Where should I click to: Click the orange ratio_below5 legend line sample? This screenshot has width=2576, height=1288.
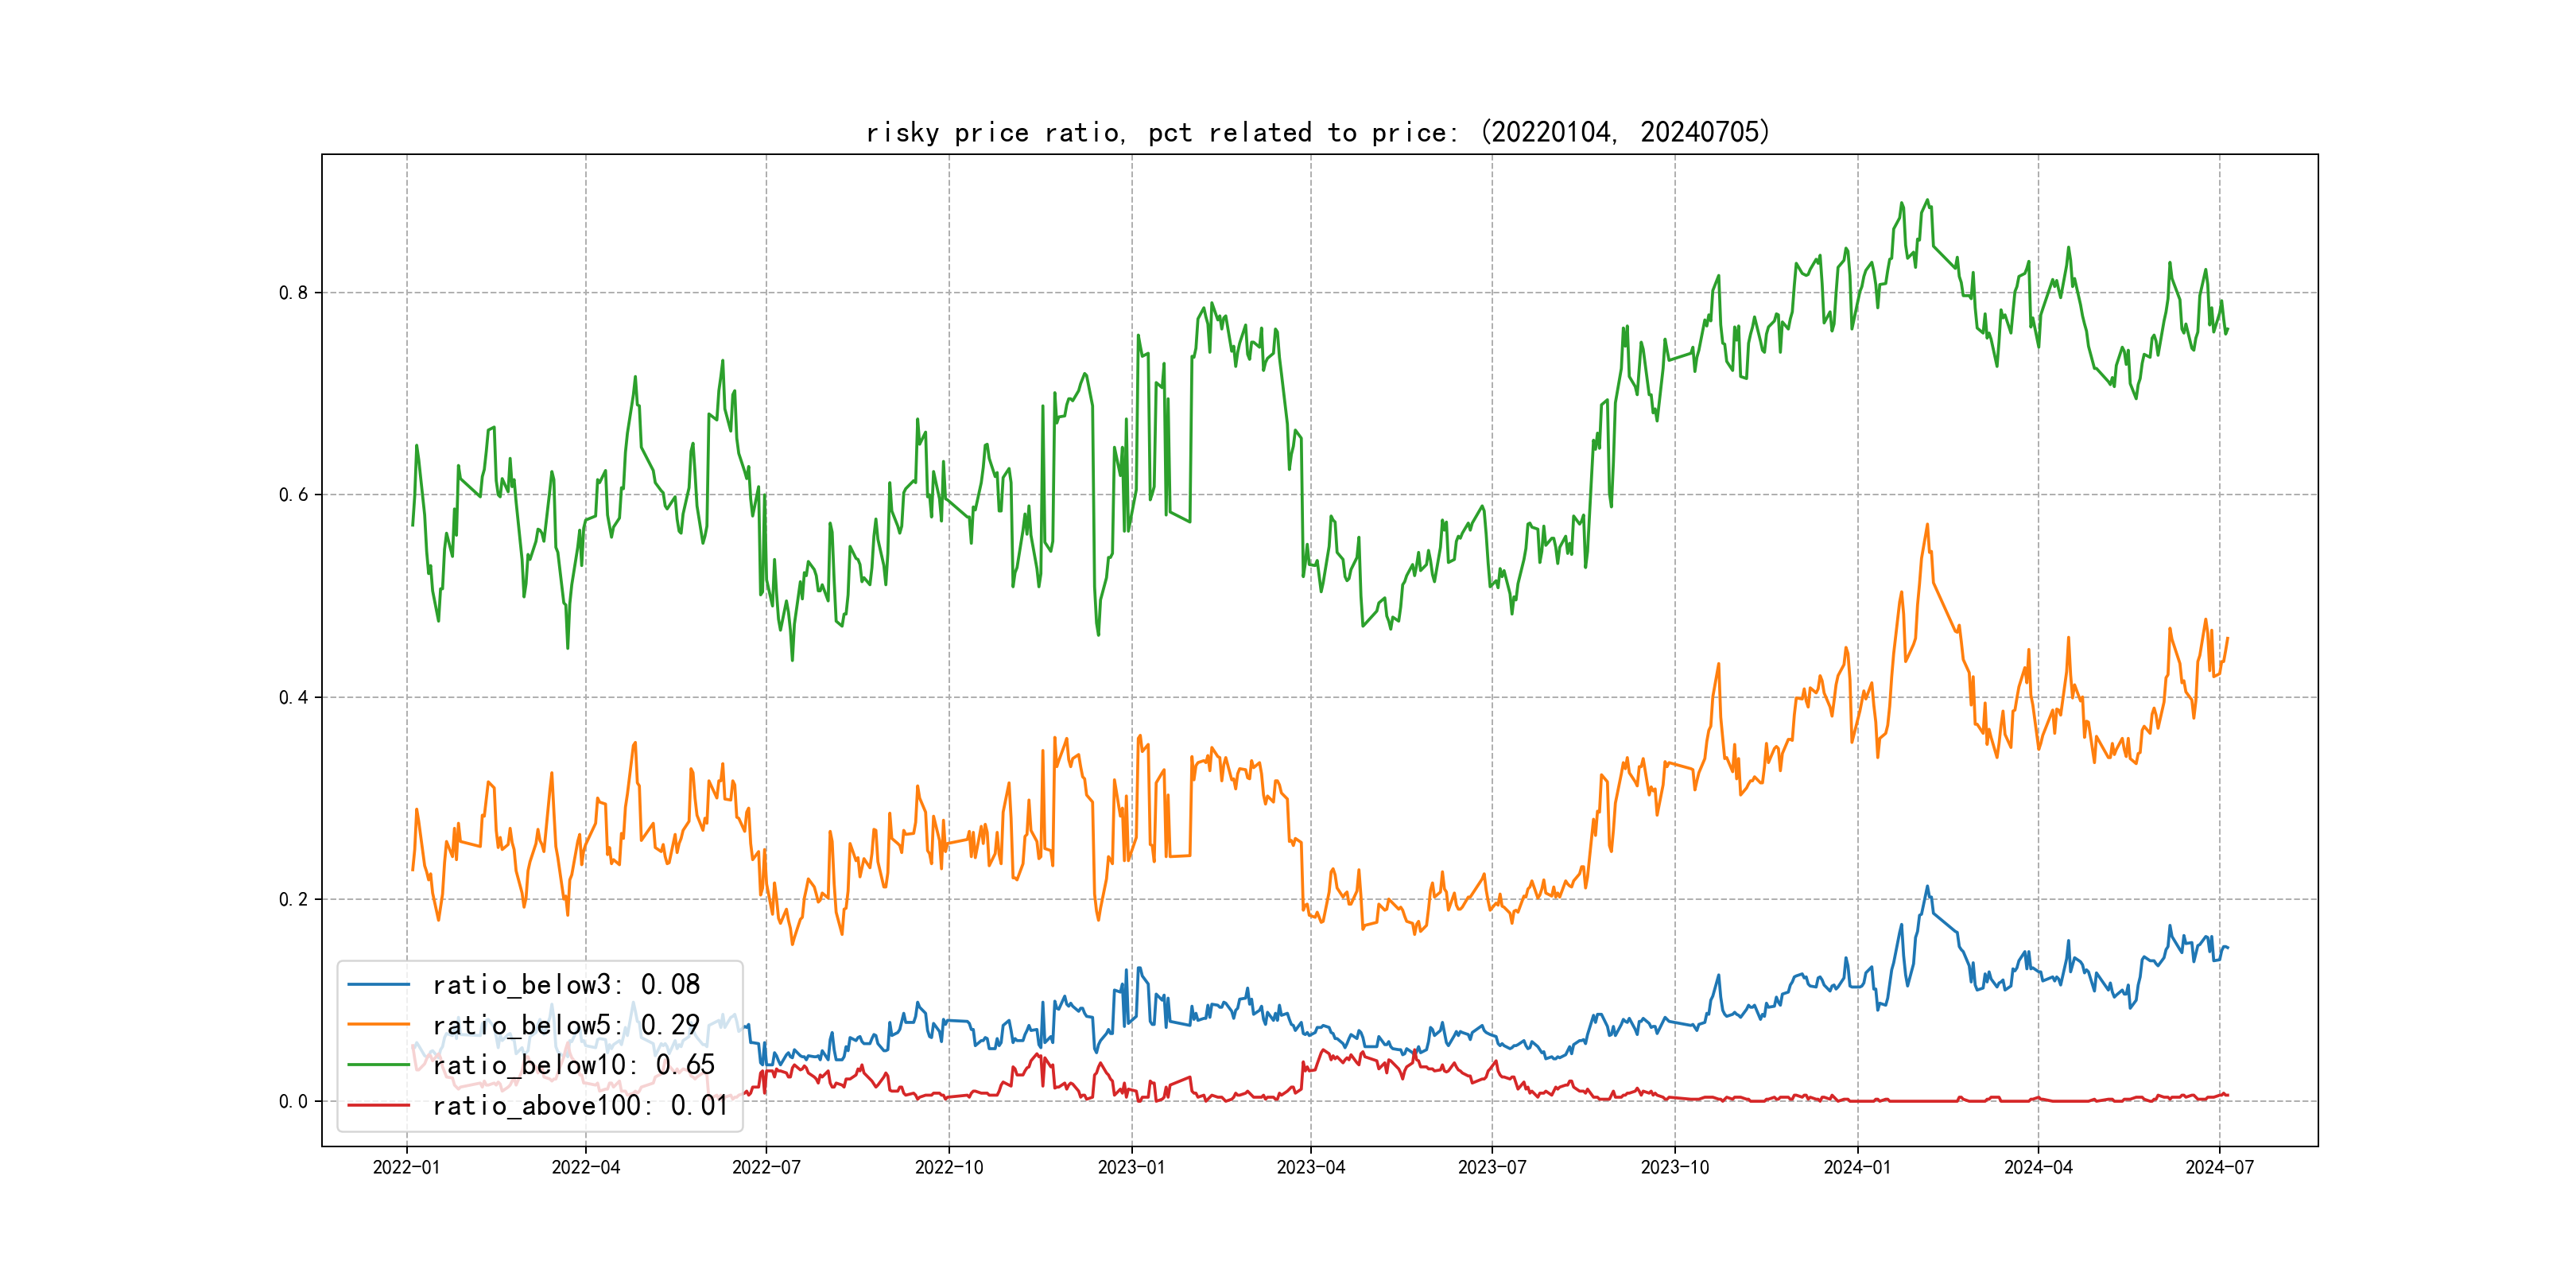pyautogui.click(x=378, y=1025)
